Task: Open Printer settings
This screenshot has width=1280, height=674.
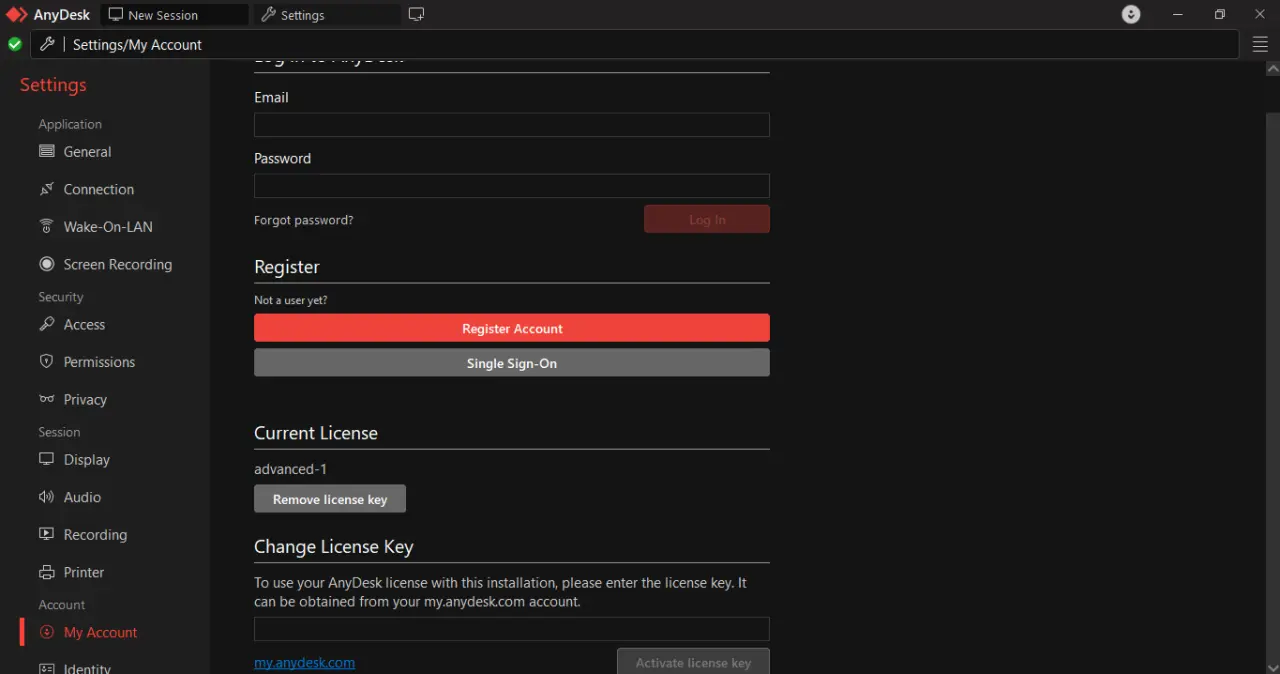Action: click(84, 572)
